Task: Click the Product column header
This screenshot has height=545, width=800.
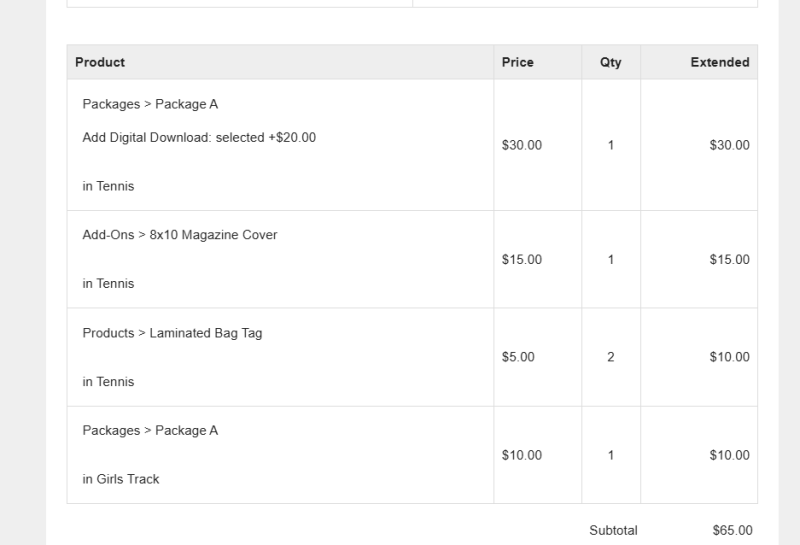Action: 100,62
